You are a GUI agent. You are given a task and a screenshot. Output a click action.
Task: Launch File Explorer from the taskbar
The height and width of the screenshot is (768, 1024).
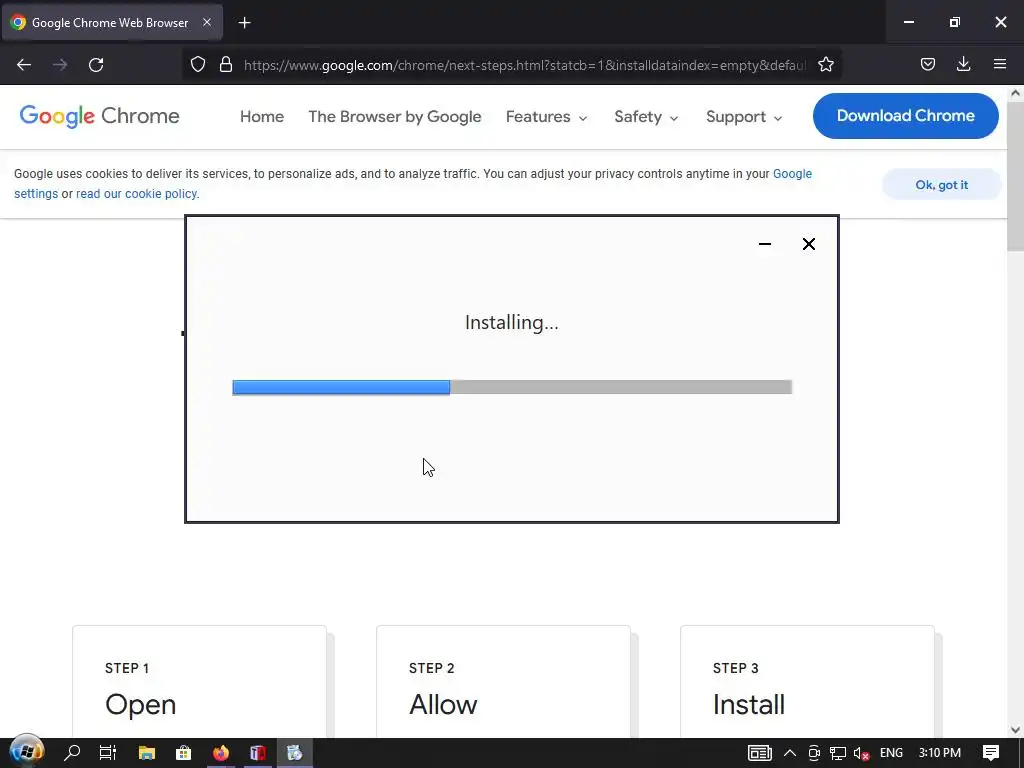pos(146,753)
